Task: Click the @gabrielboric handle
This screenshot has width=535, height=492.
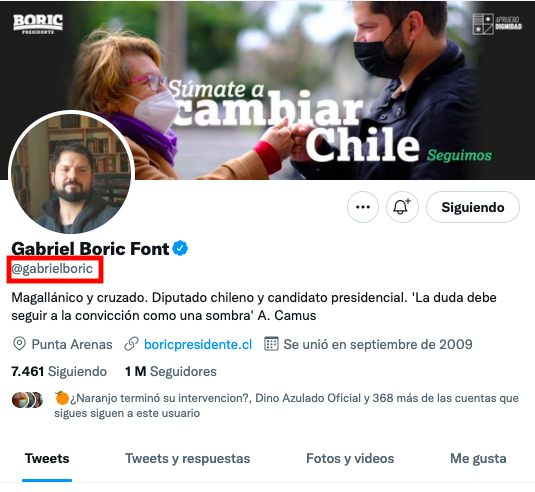Action: [x=52, y=269]
